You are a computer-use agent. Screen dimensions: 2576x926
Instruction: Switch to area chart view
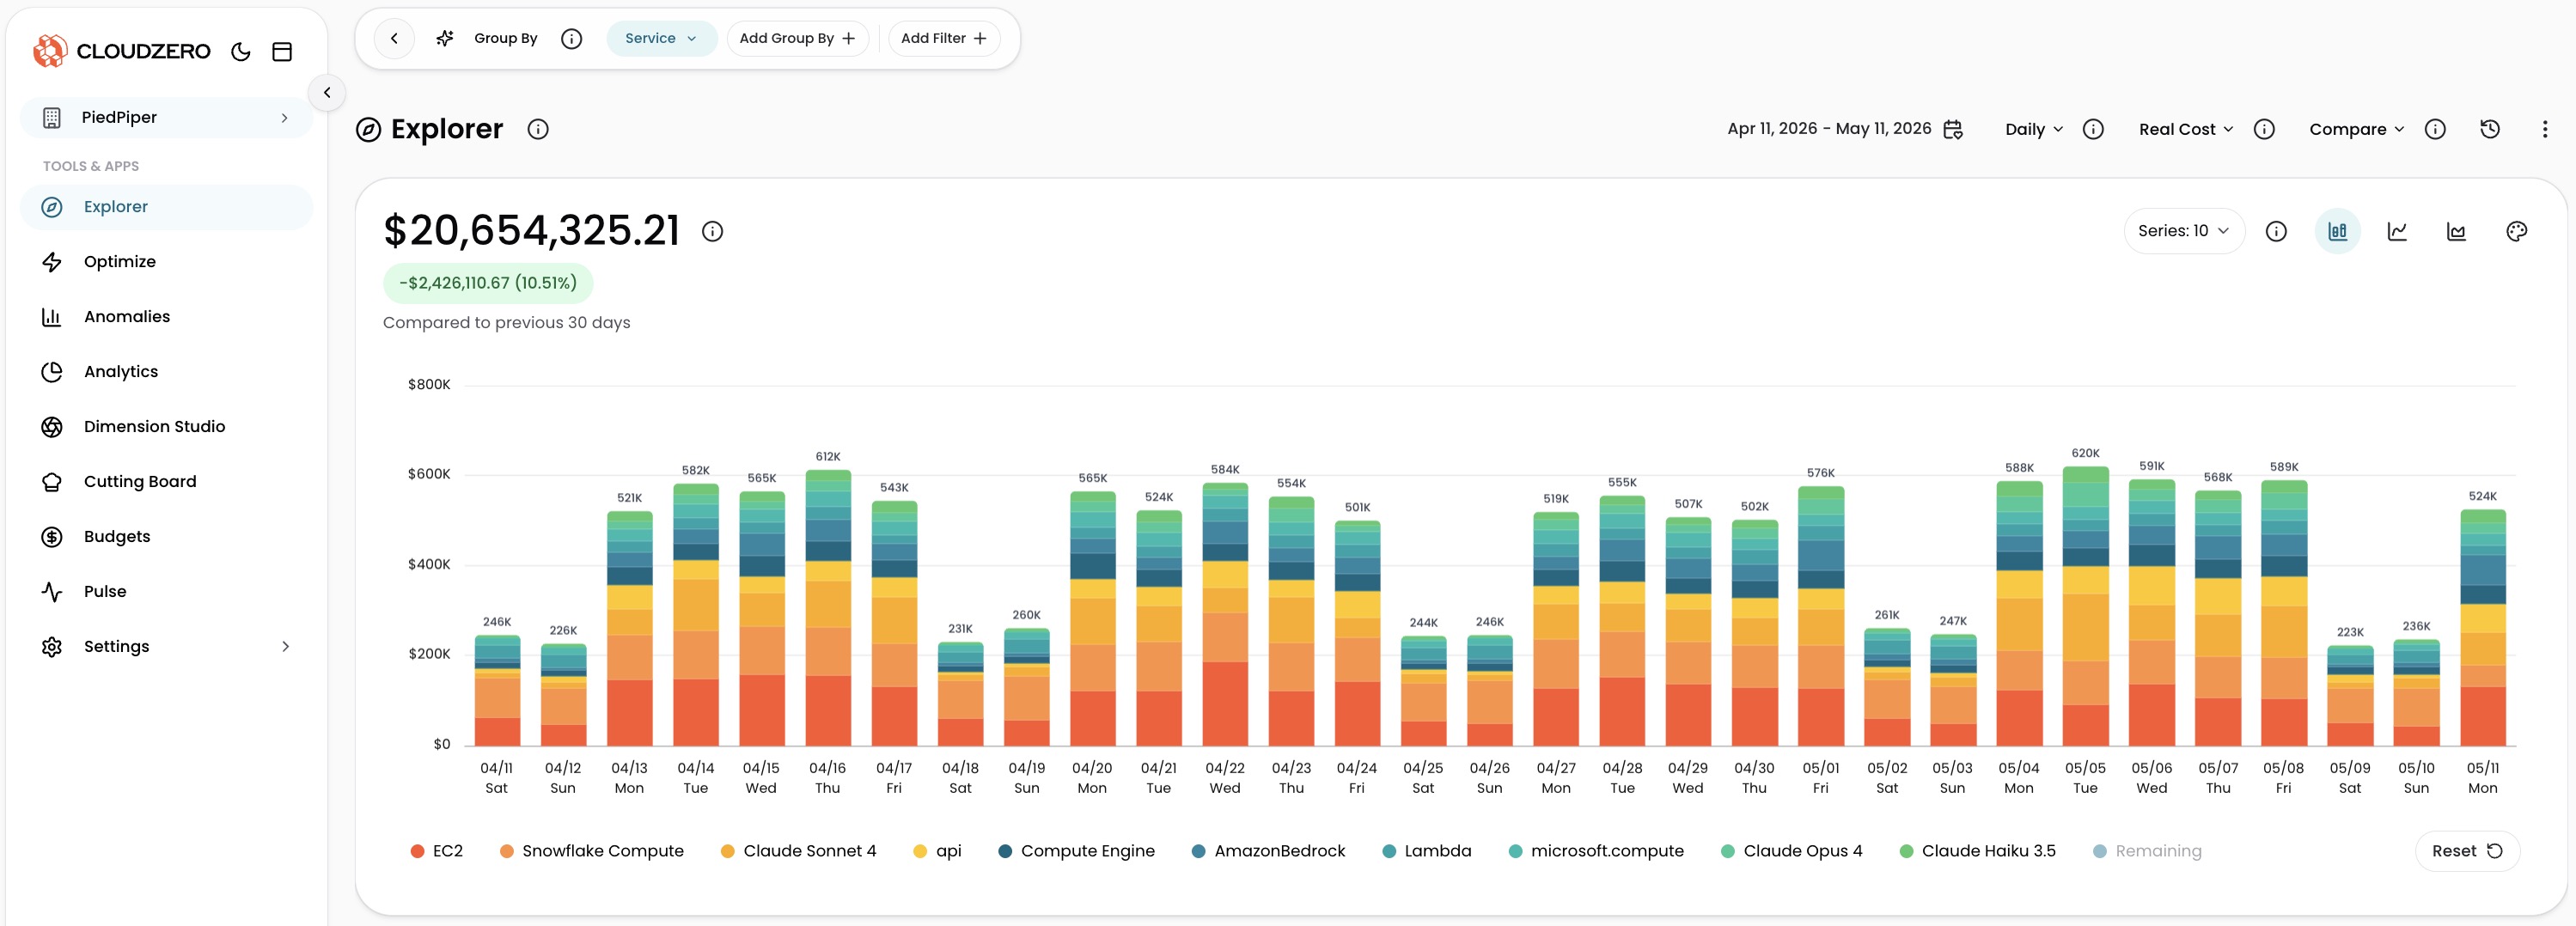(2456, 231)
